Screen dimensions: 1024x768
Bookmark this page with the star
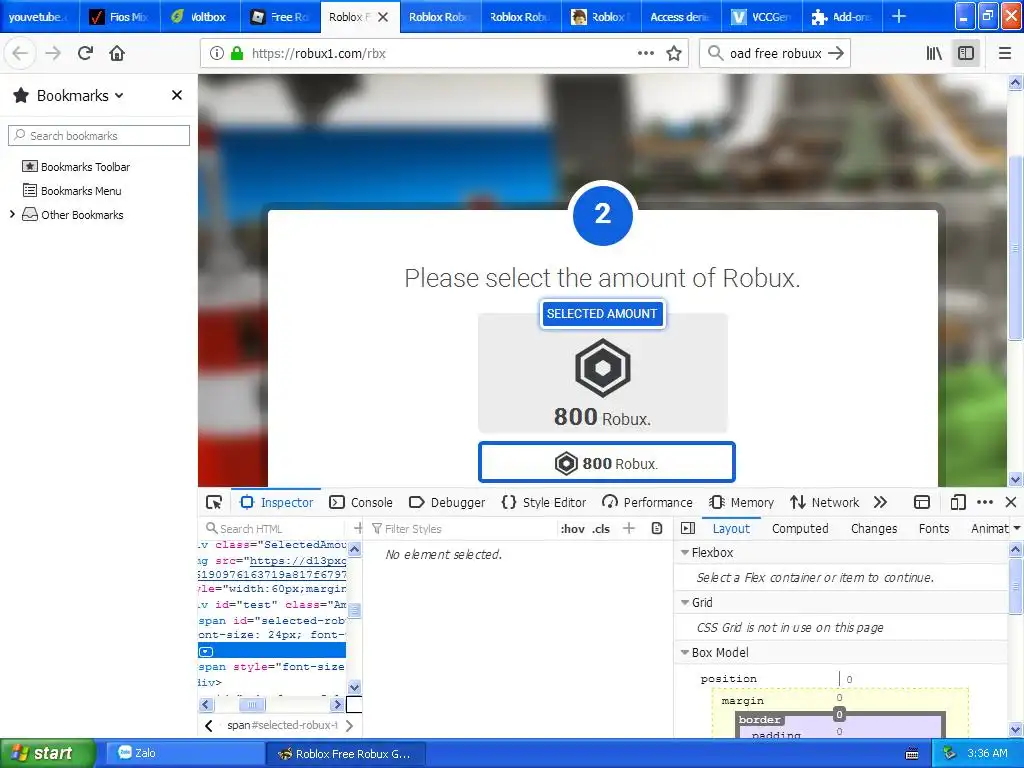[x=674, y=53]
